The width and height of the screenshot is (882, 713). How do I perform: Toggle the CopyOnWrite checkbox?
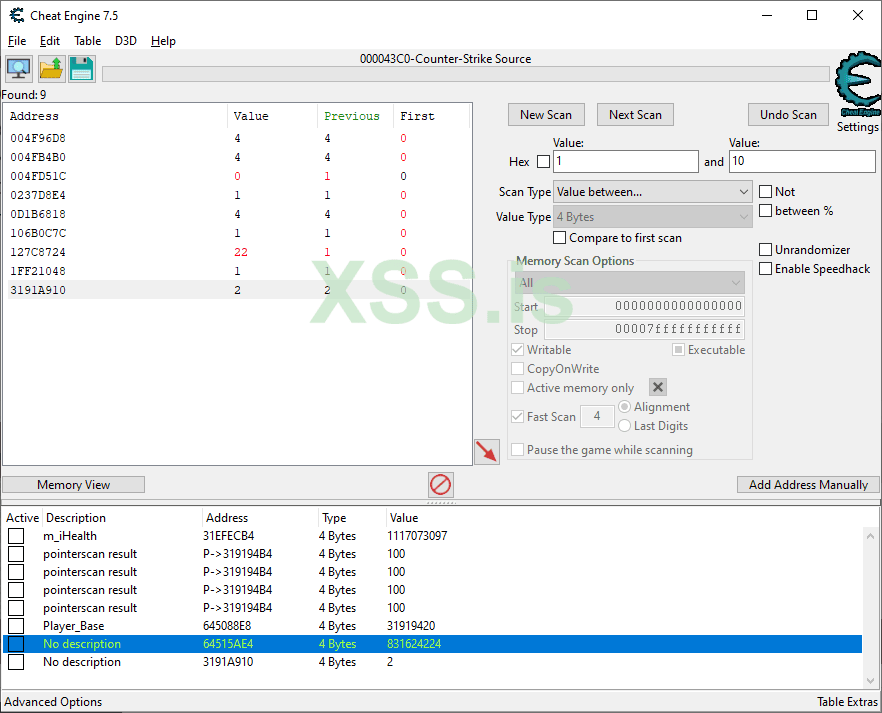[x=518, y=369]
